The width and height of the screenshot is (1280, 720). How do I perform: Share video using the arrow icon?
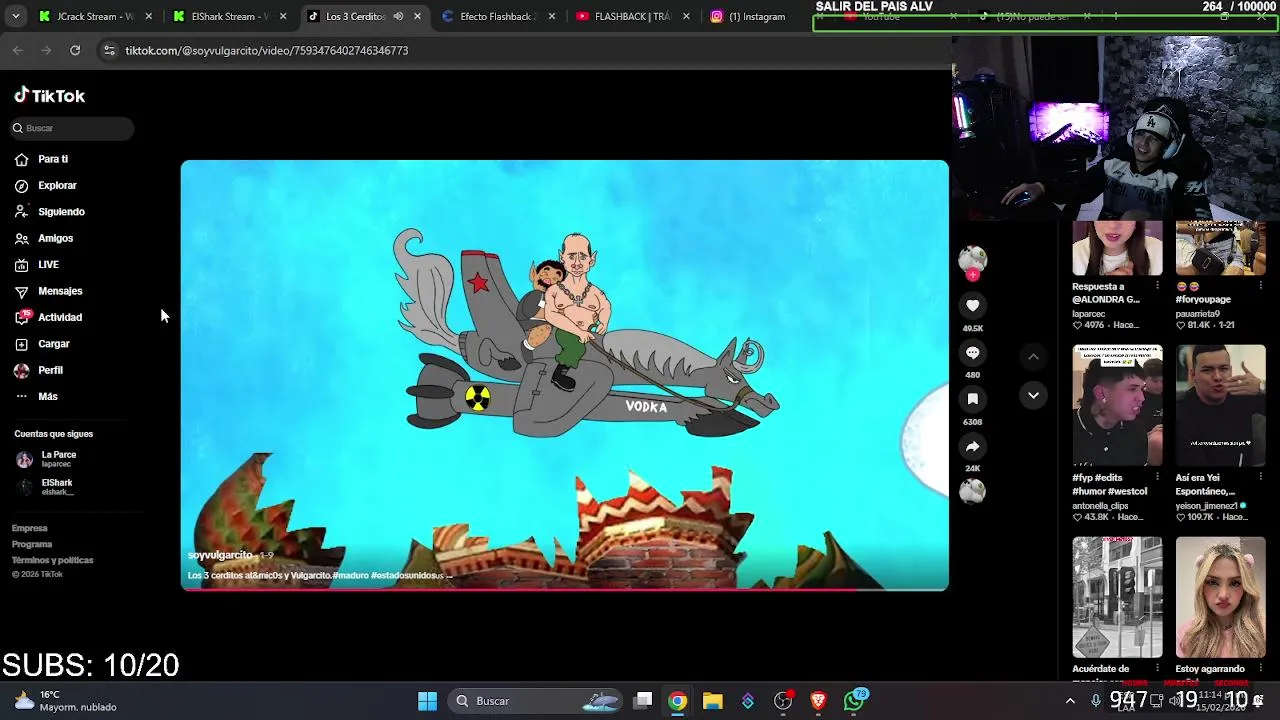point(972,447)
